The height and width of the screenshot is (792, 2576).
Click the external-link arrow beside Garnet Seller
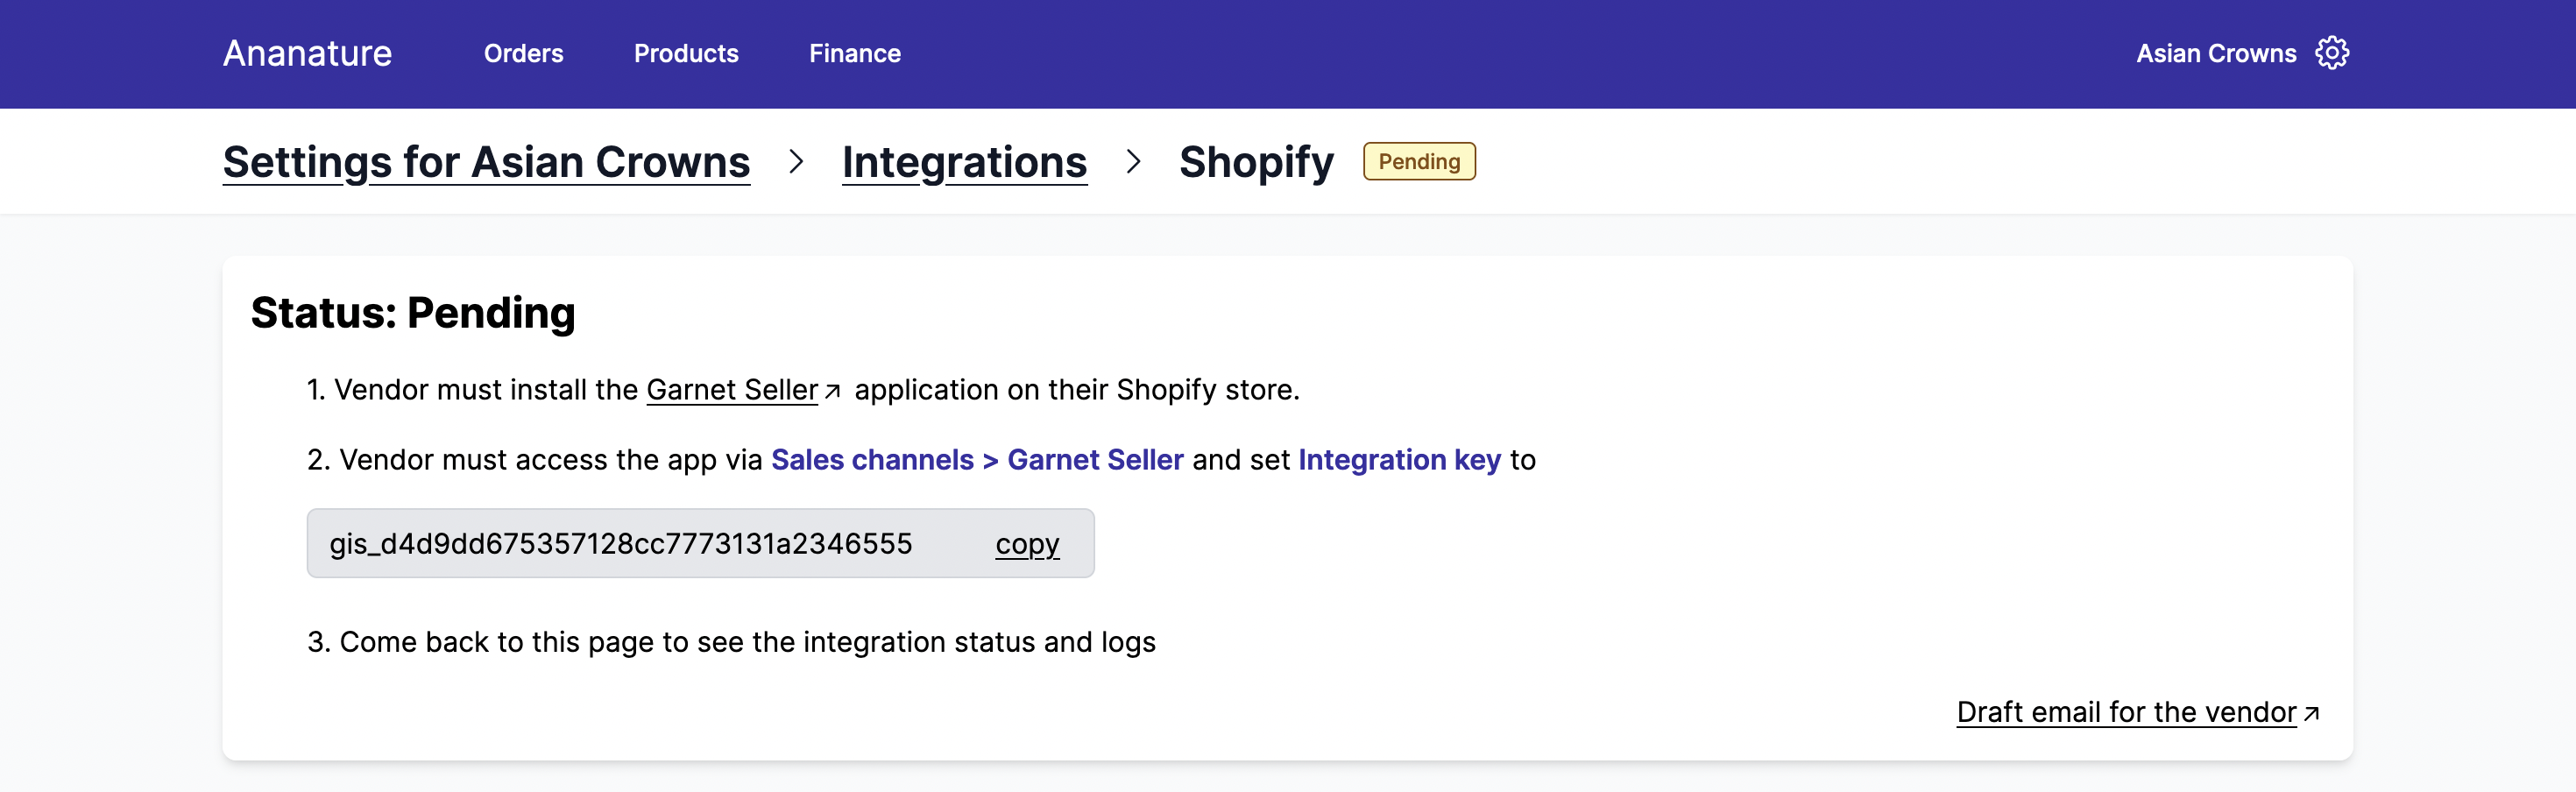[833, 392]
